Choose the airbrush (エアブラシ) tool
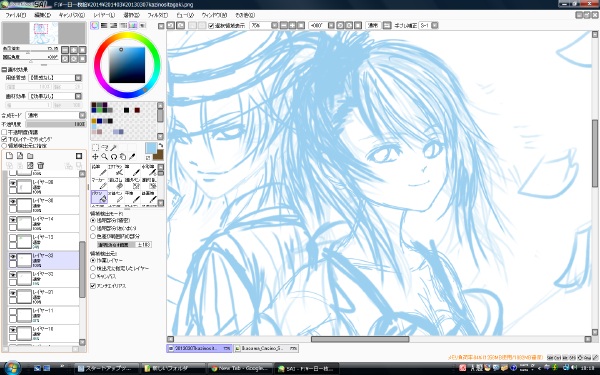Viewport: 600px width, 375px height. pyautogui.click(x=116, y=170)
